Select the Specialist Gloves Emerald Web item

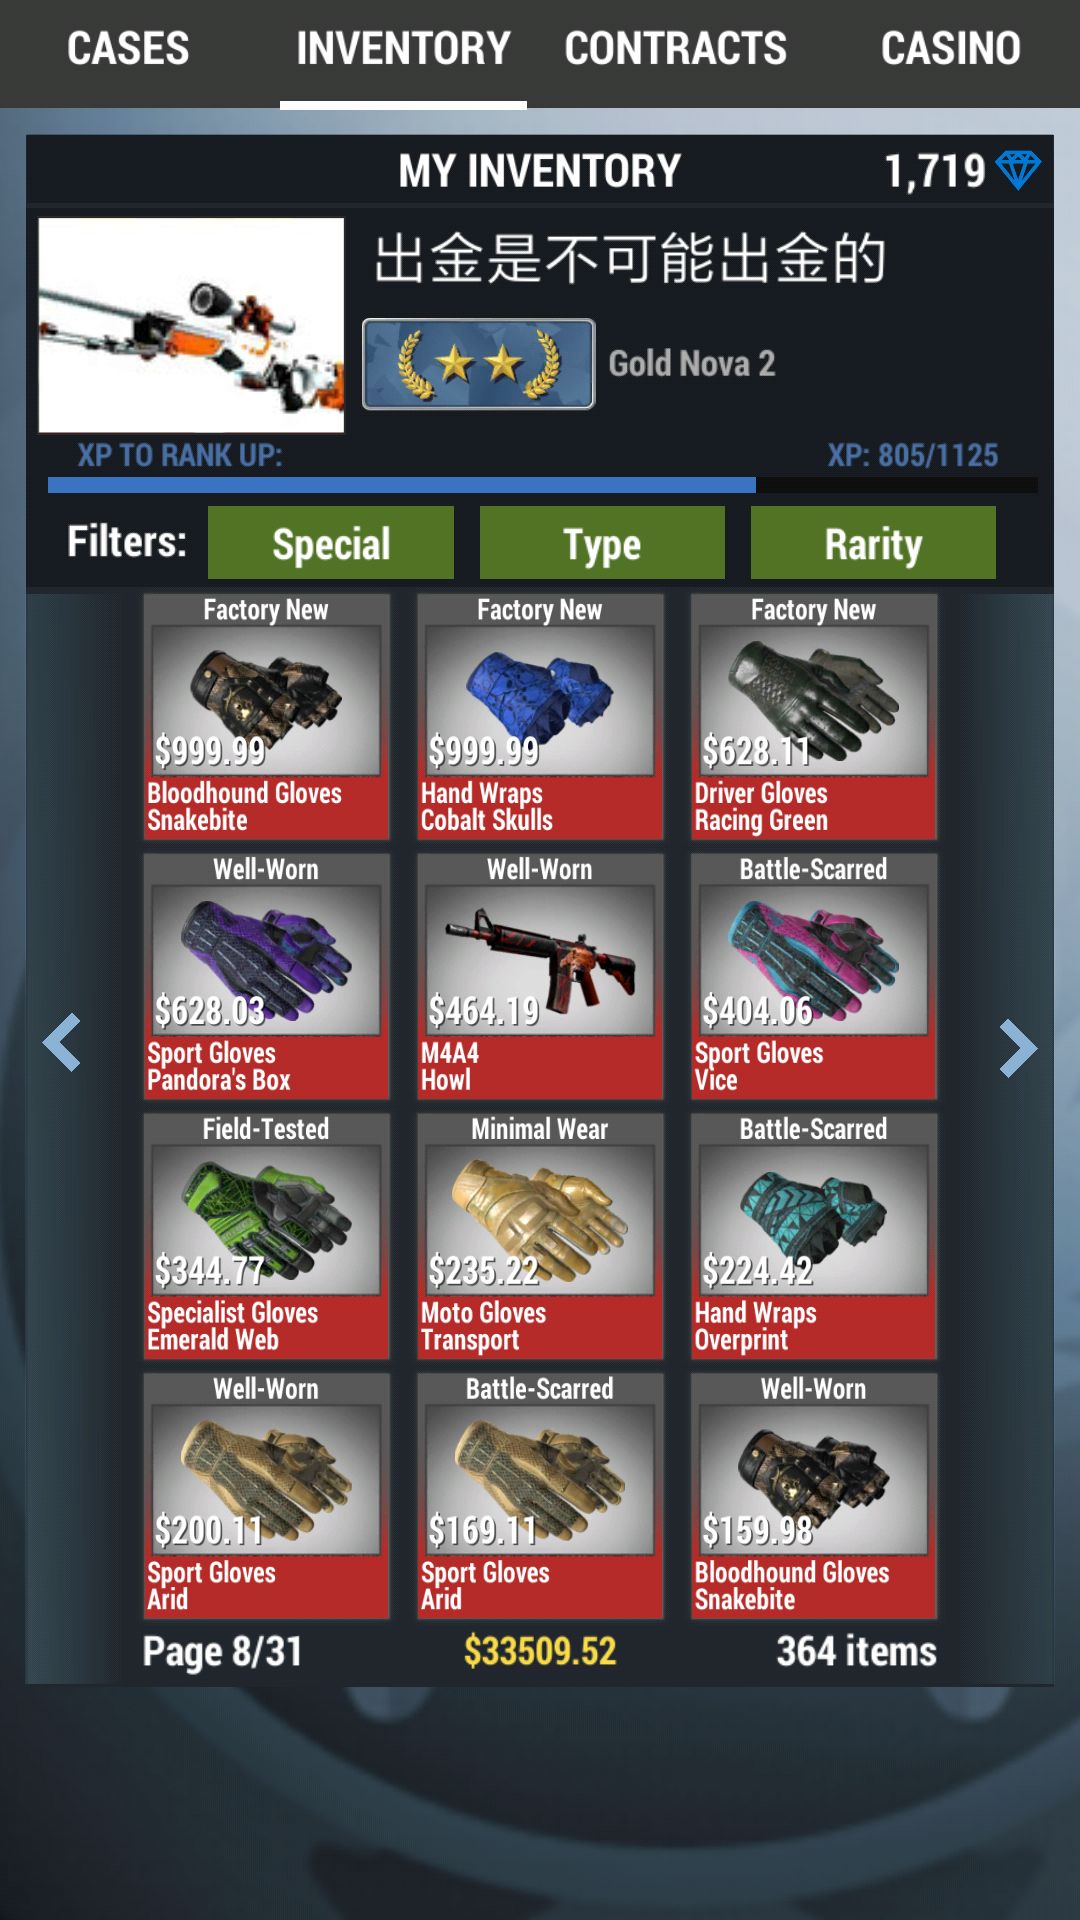click(266, 1236)
